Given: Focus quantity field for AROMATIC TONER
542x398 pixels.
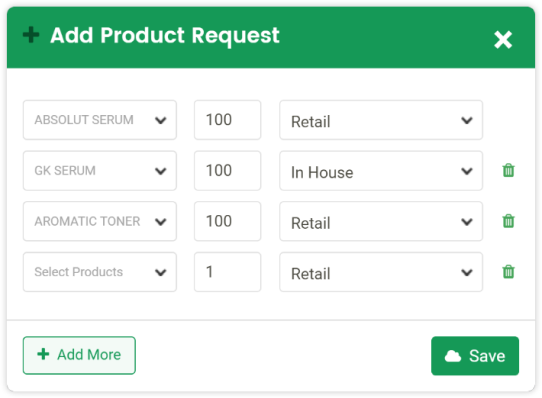Looking at the screenshot, I should tap(227, 221).
